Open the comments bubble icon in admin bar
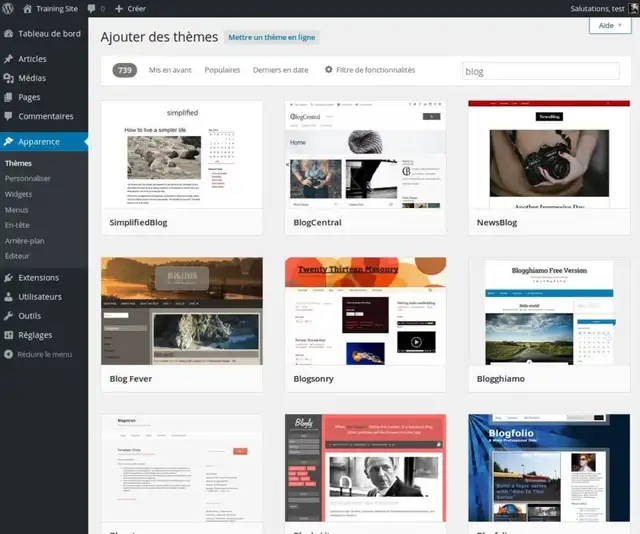The image size is (640, 534). (x=91, y=9)
